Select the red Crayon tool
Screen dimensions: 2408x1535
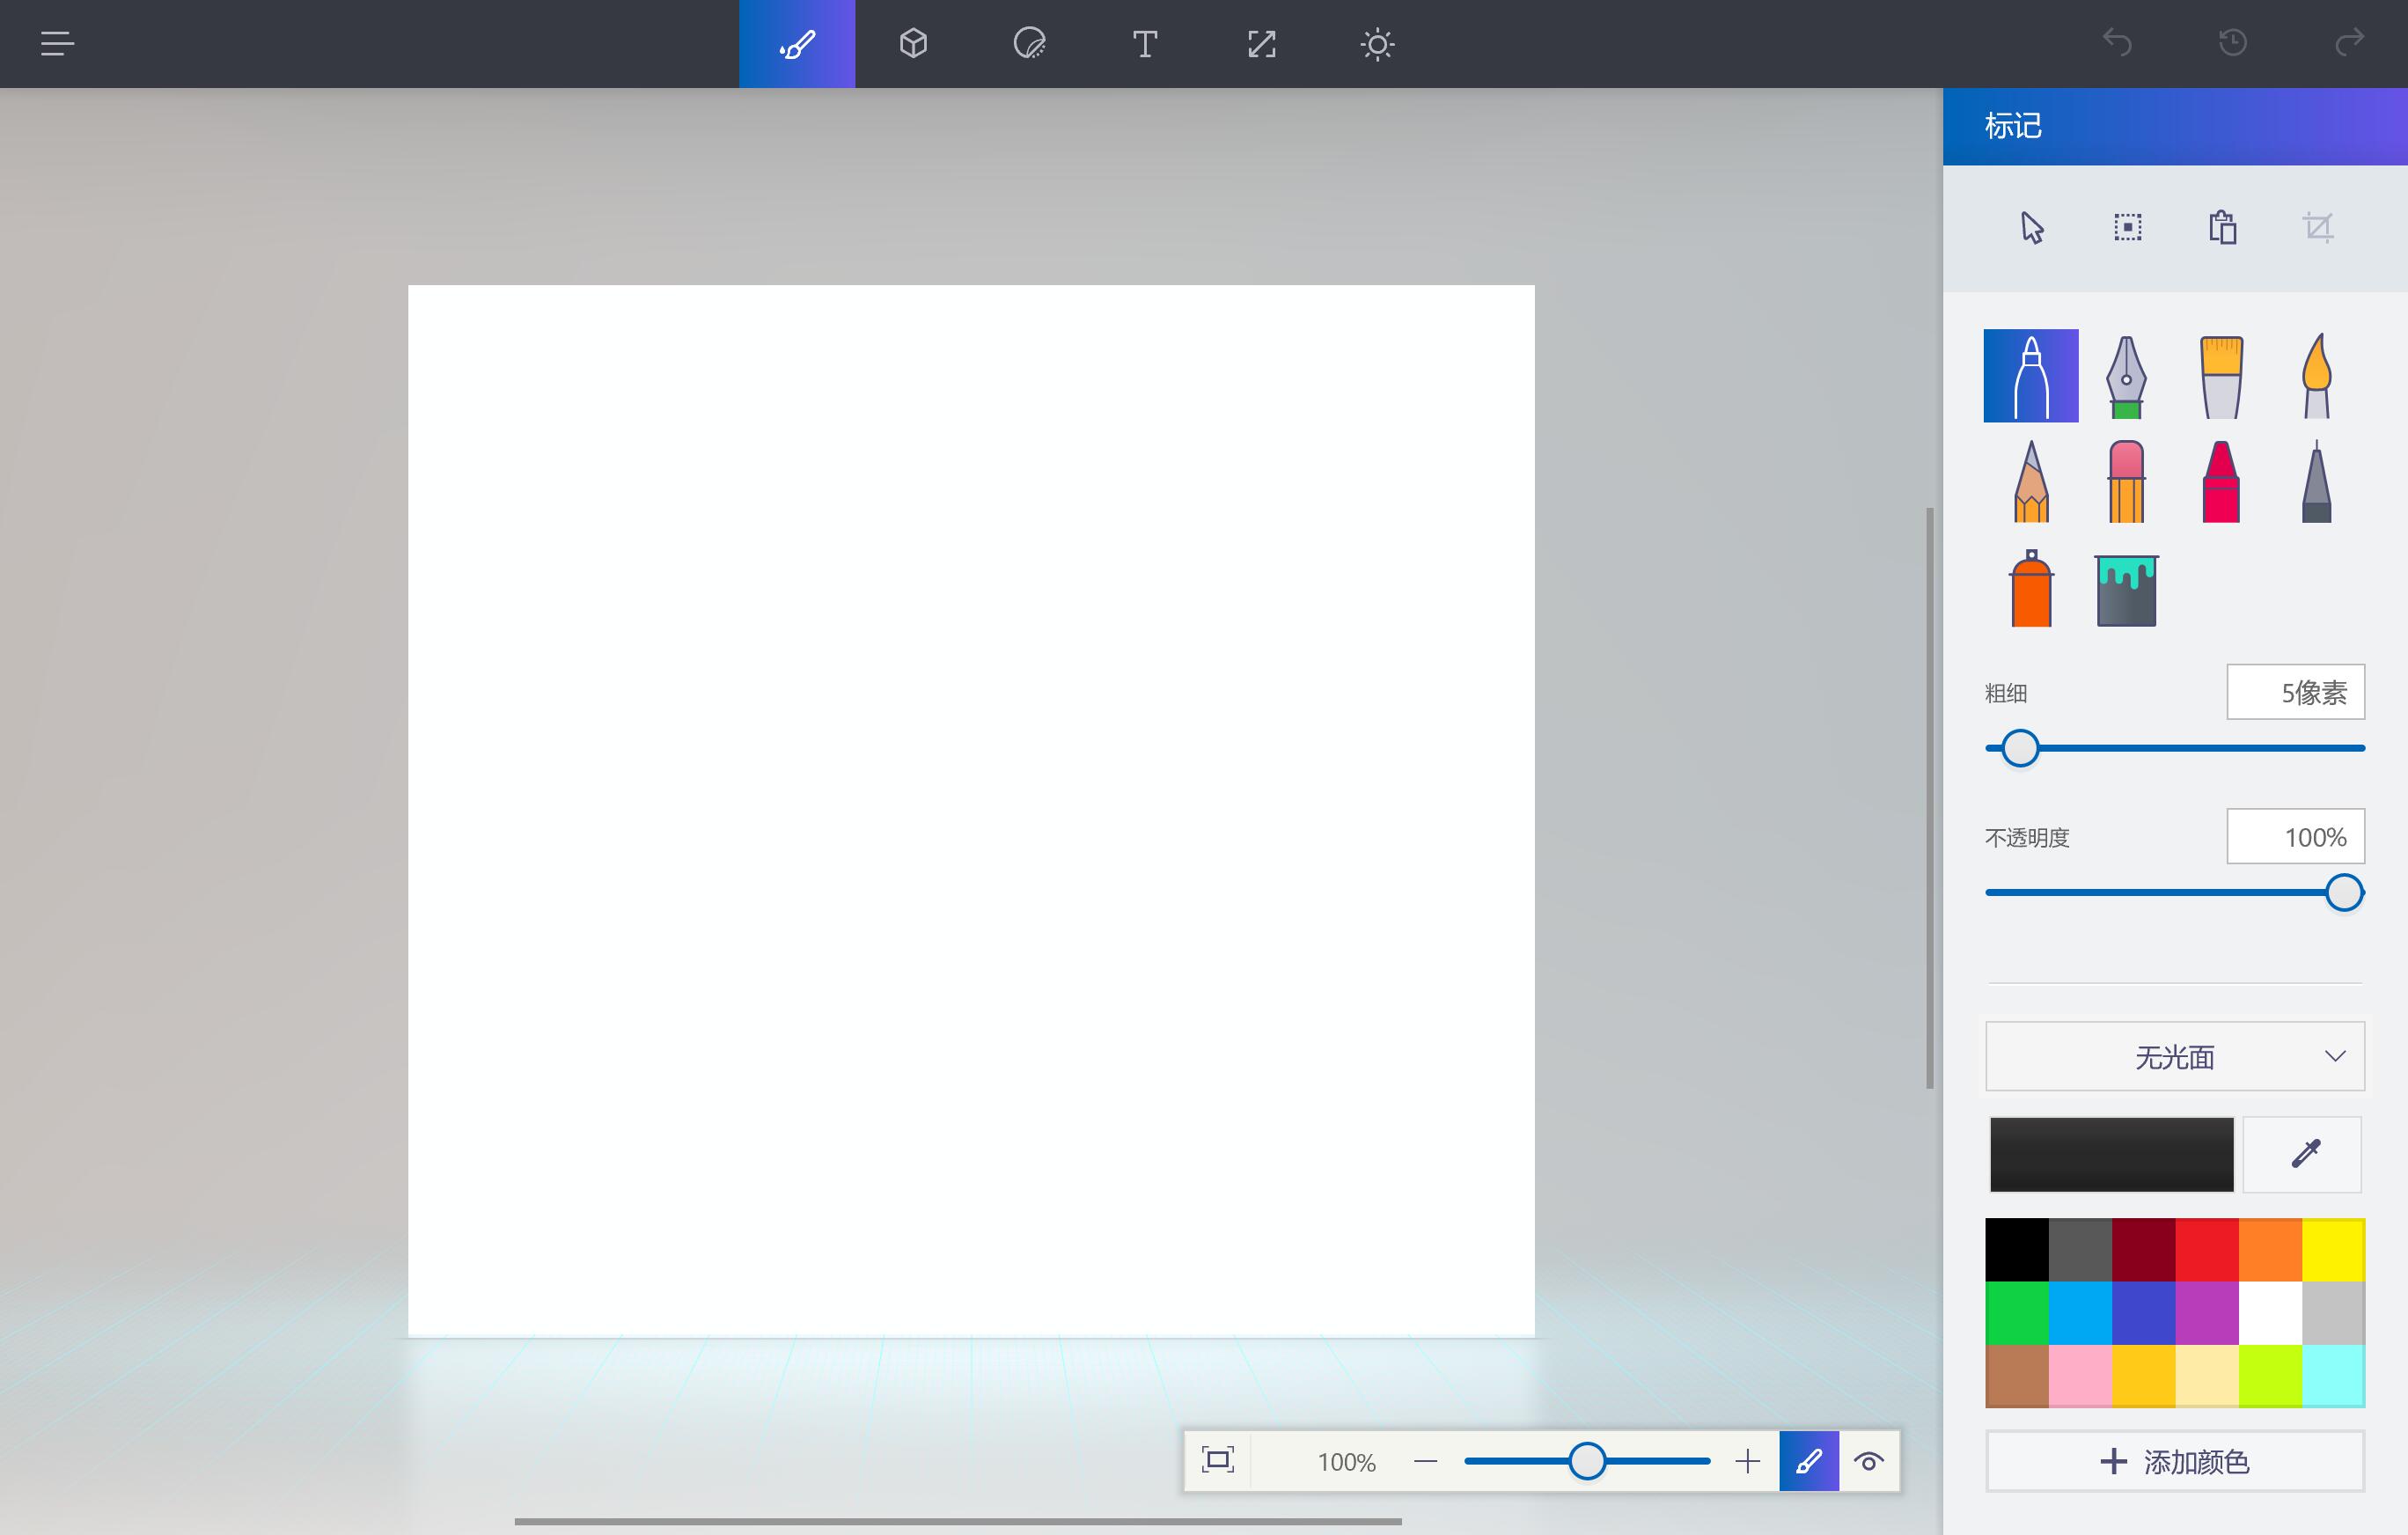[x=2221, y=482]
